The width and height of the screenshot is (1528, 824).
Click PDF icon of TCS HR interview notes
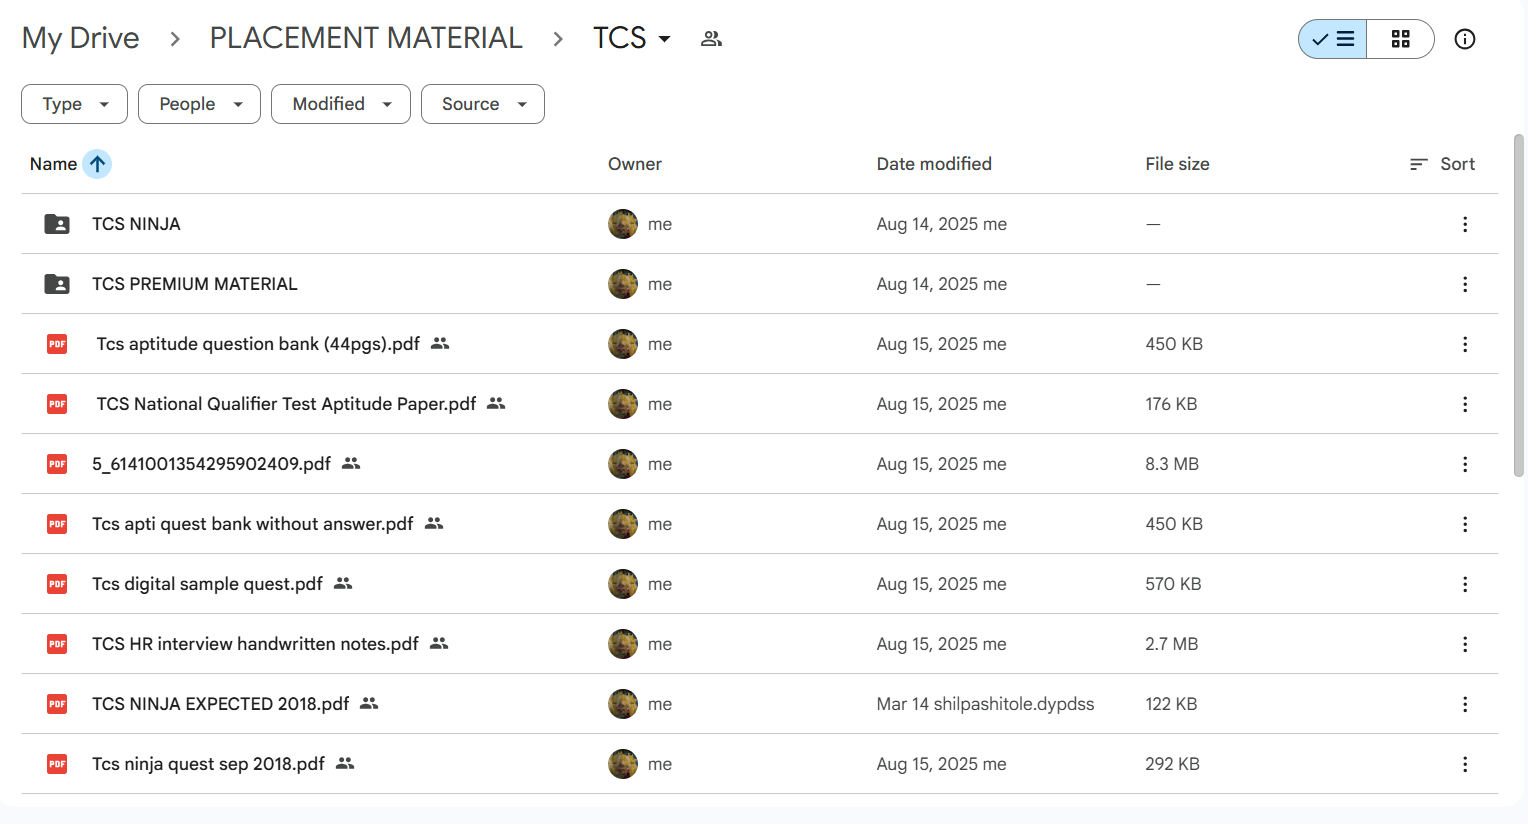(x=57, y=644)
